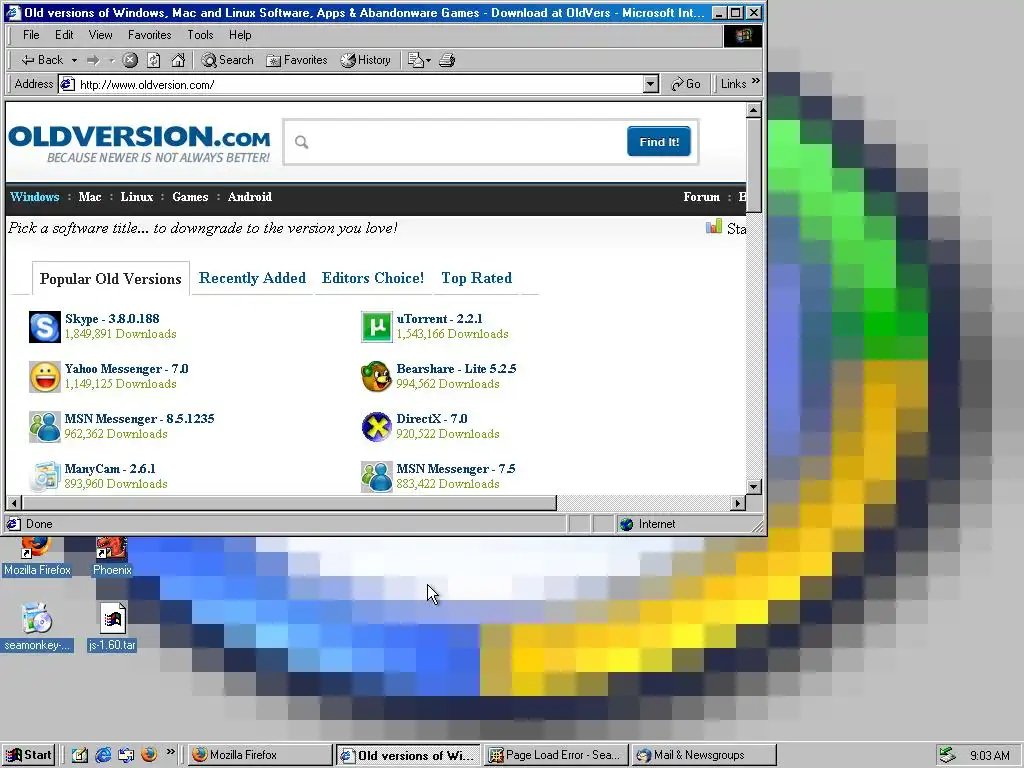Select the Windows navigation link
The width and height of the screenshot is (1024, 768).
point(35,197)
